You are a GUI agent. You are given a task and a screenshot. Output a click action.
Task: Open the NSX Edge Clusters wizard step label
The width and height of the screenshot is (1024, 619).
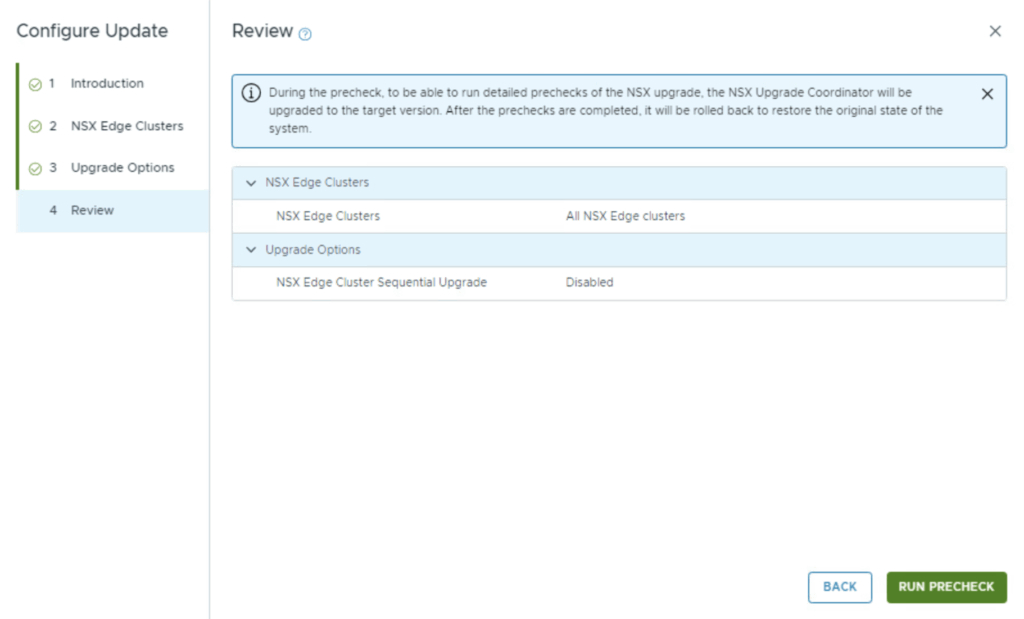click(x=127, y=126)
